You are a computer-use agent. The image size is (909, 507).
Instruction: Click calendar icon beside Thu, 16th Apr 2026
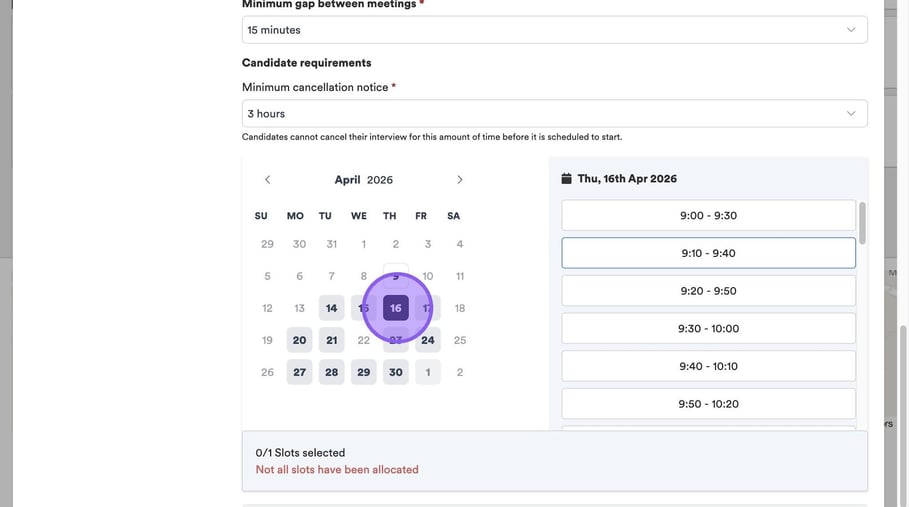(566, 179)
